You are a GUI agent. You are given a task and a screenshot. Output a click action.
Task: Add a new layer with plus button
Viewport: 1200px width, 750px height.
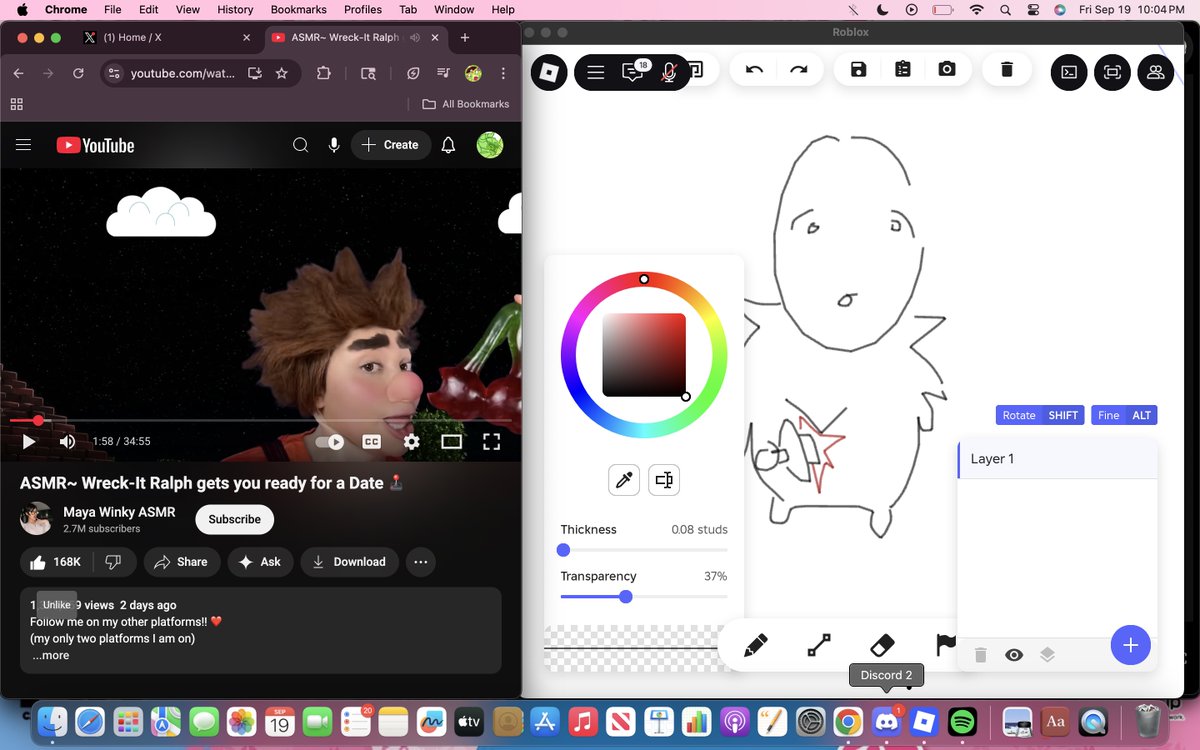(1131, 645)
